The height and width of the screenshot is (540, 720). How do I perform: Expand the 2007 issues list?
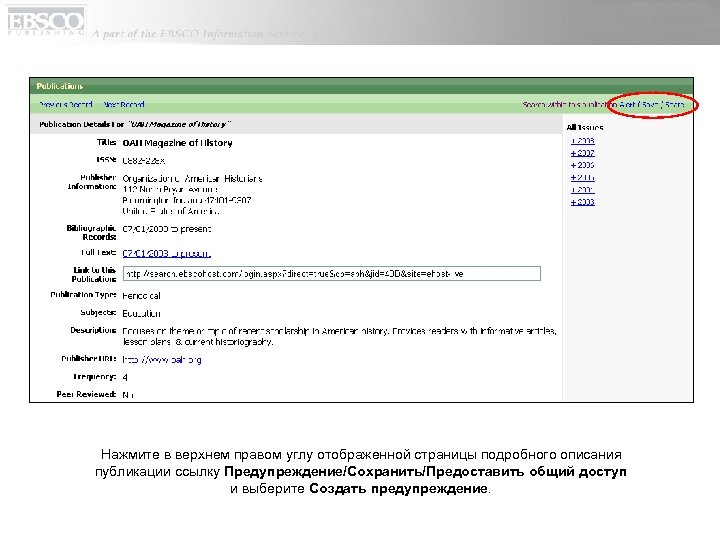[x=583, y=153]
